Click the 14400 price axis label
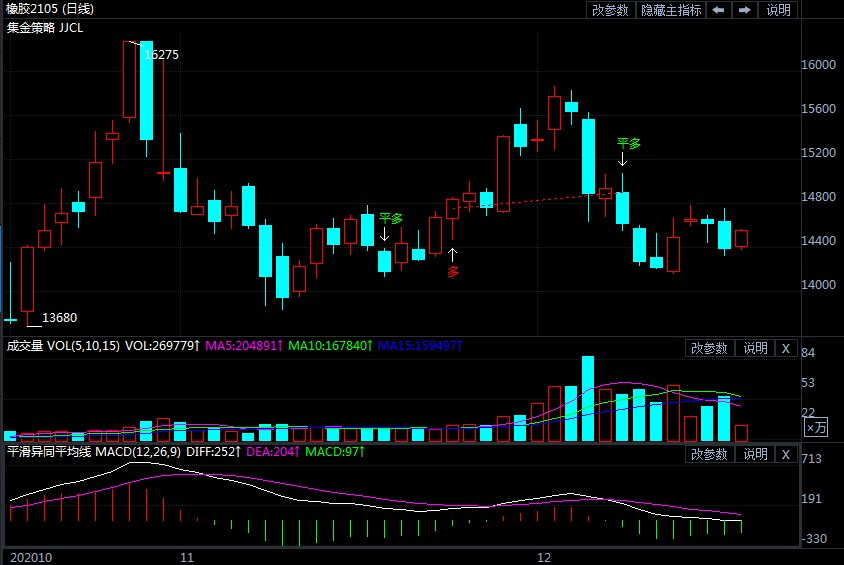This screenshot has height=565, width=844. click(x=818, y=241)
